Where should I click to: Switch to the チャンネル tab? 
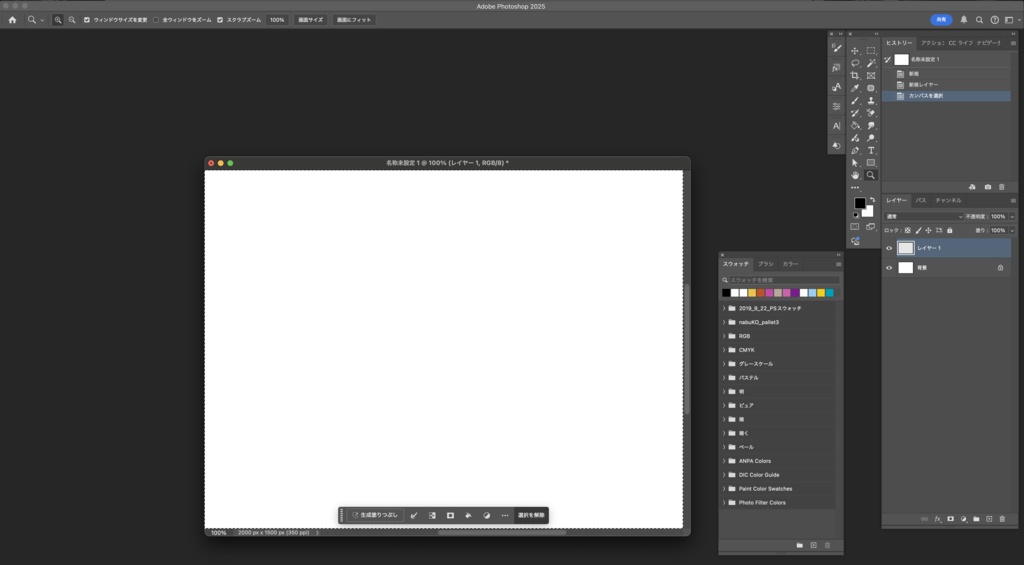point(948,201)
